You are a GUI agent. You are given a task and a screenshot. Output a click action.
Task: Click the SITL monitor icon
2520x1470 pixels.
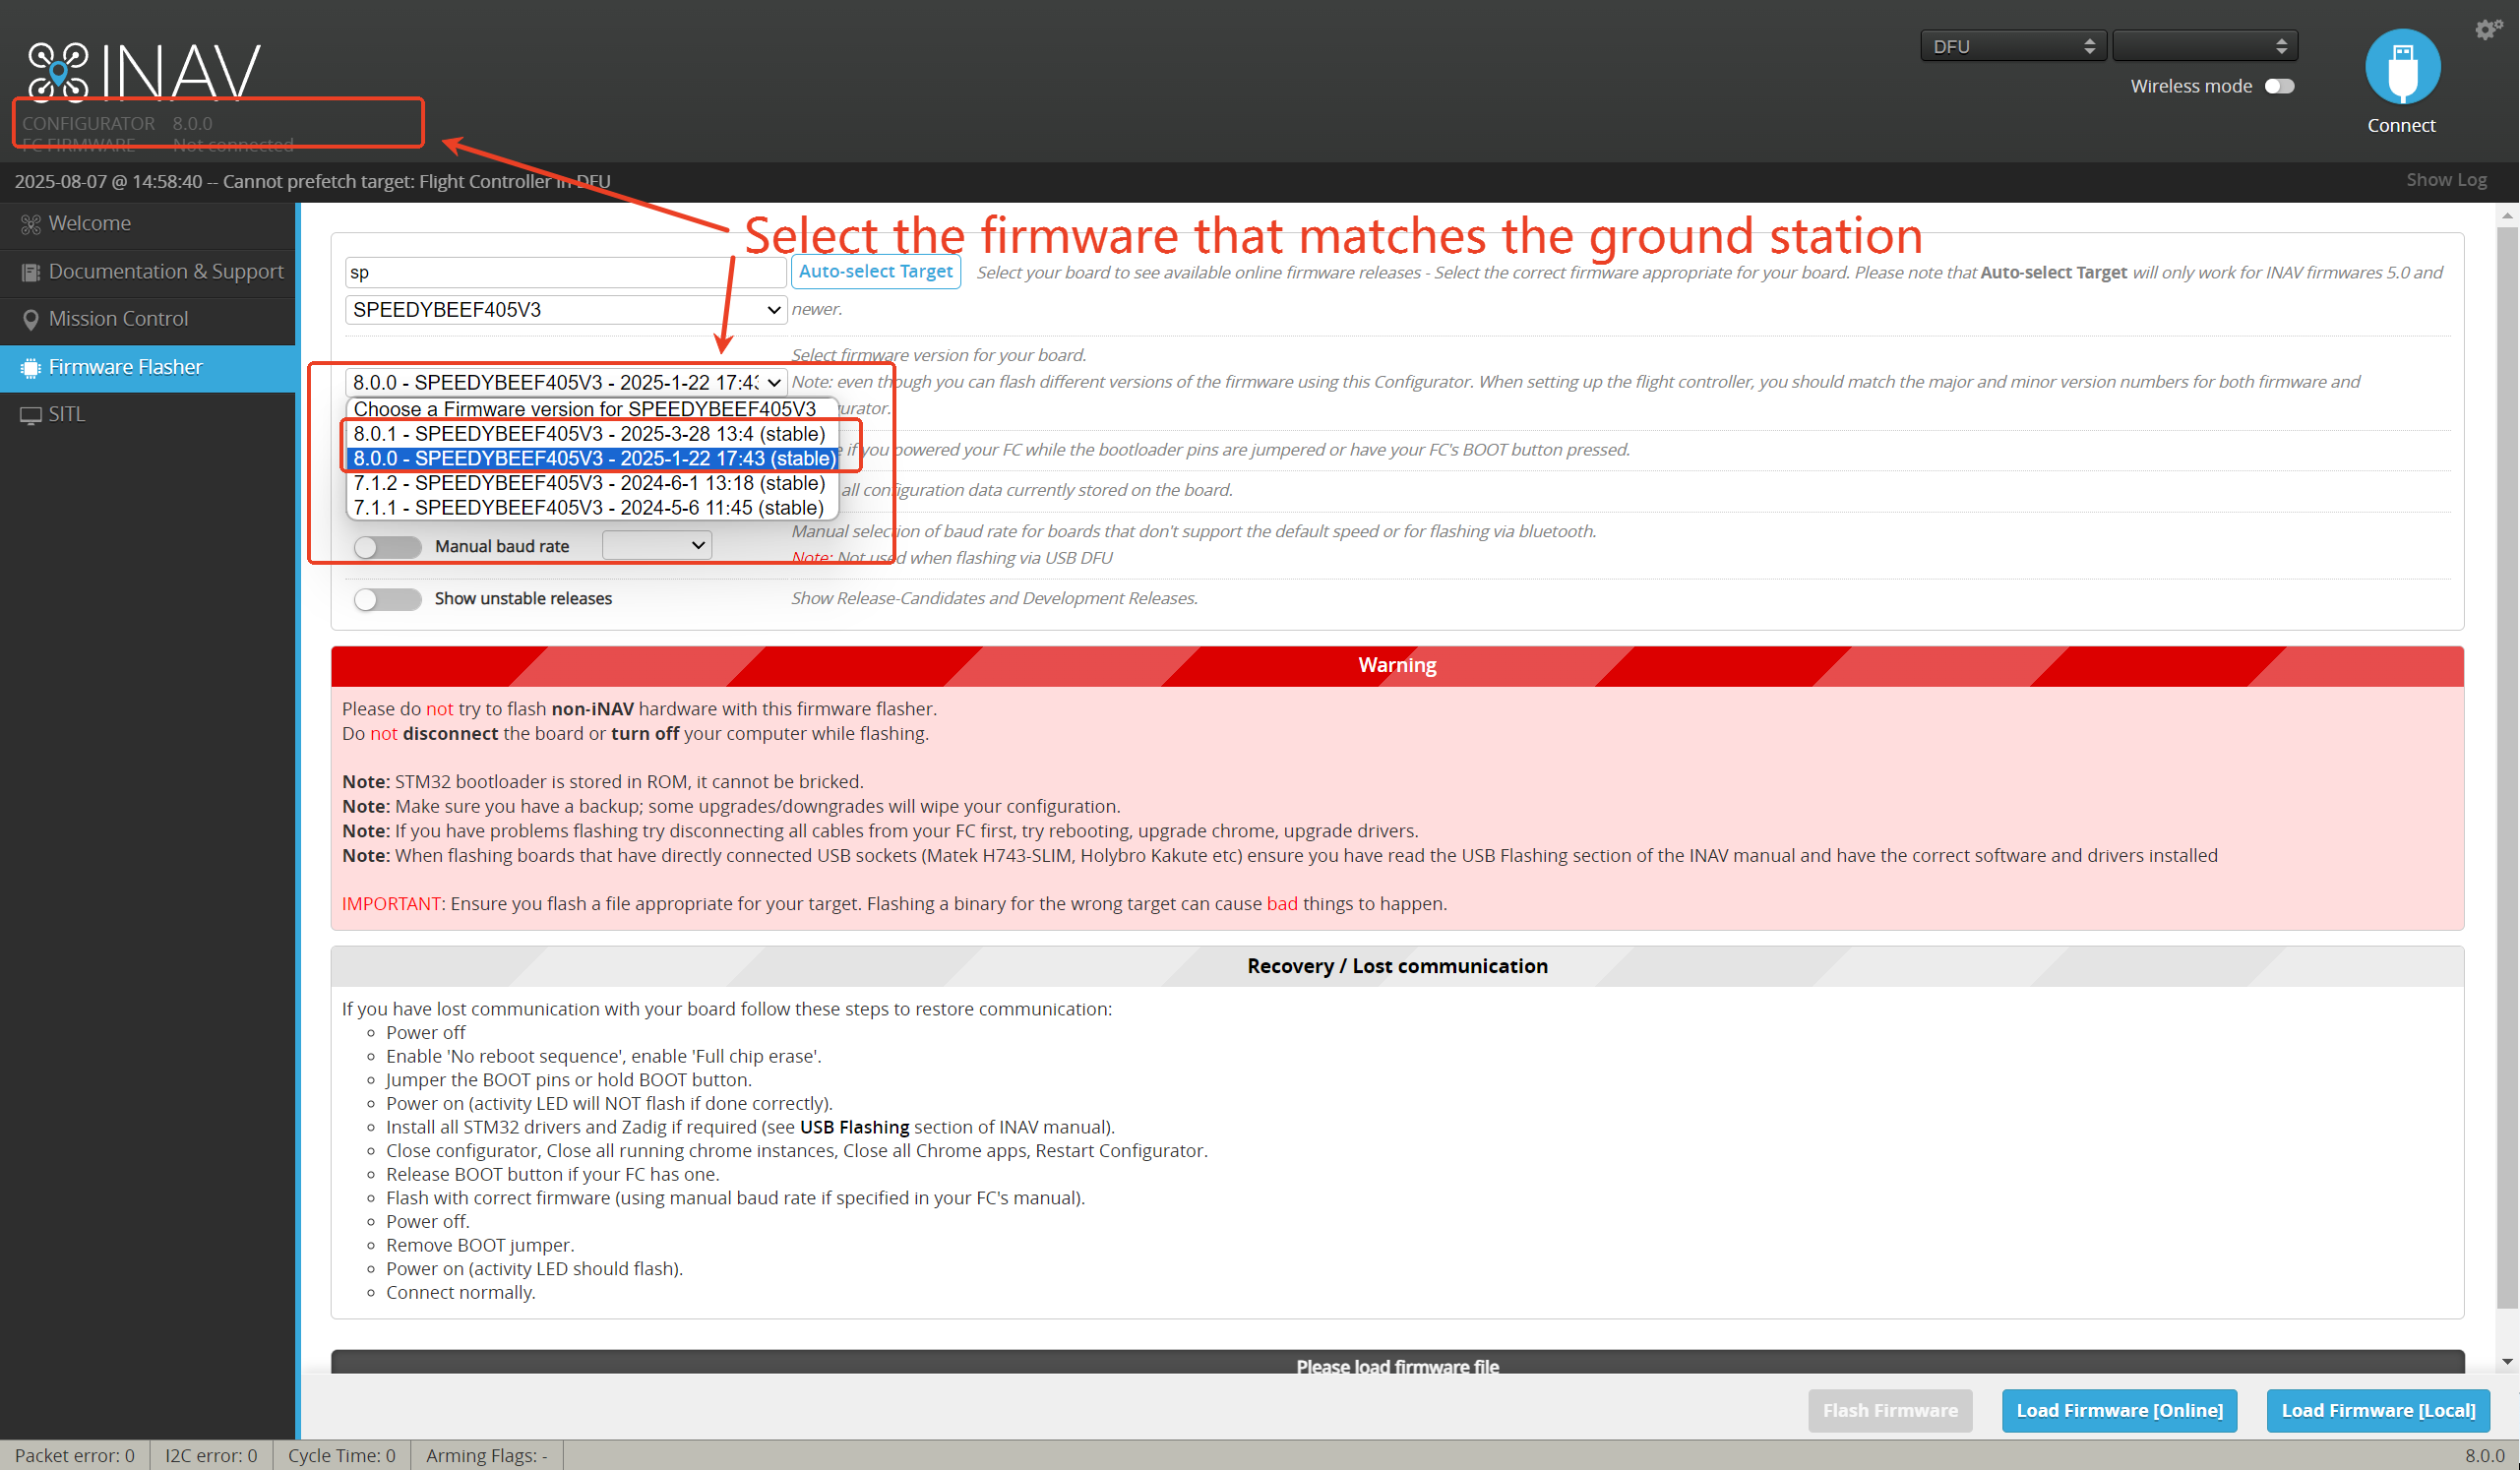(31, 414)
